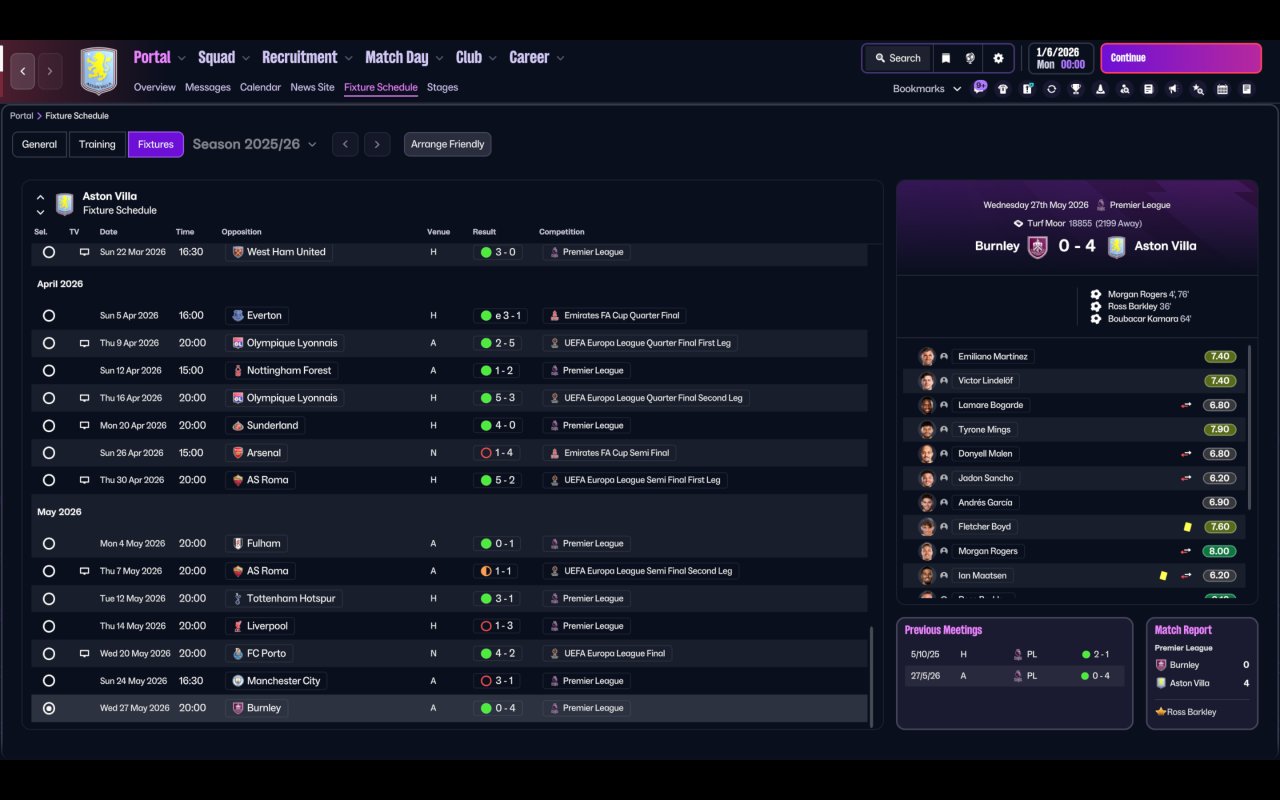The height and width of the screenshot is (800, 1280).
Task: Click the megaphone icon in bookmarks bar
Action: pyautogui.click(x=1173, y=89)
